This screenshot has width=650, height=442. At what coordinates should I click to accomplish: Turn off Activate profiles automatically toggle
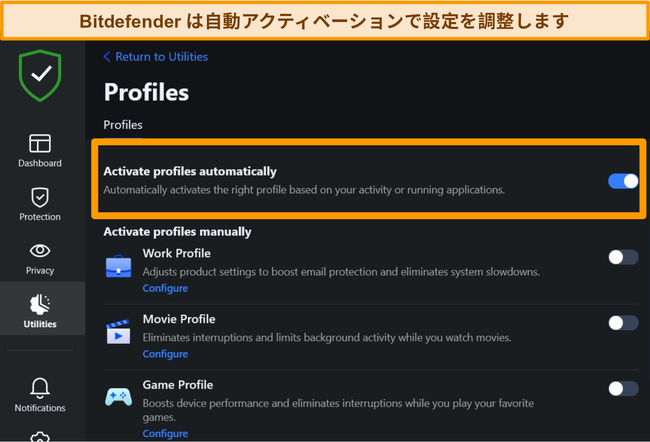(623, 181)
